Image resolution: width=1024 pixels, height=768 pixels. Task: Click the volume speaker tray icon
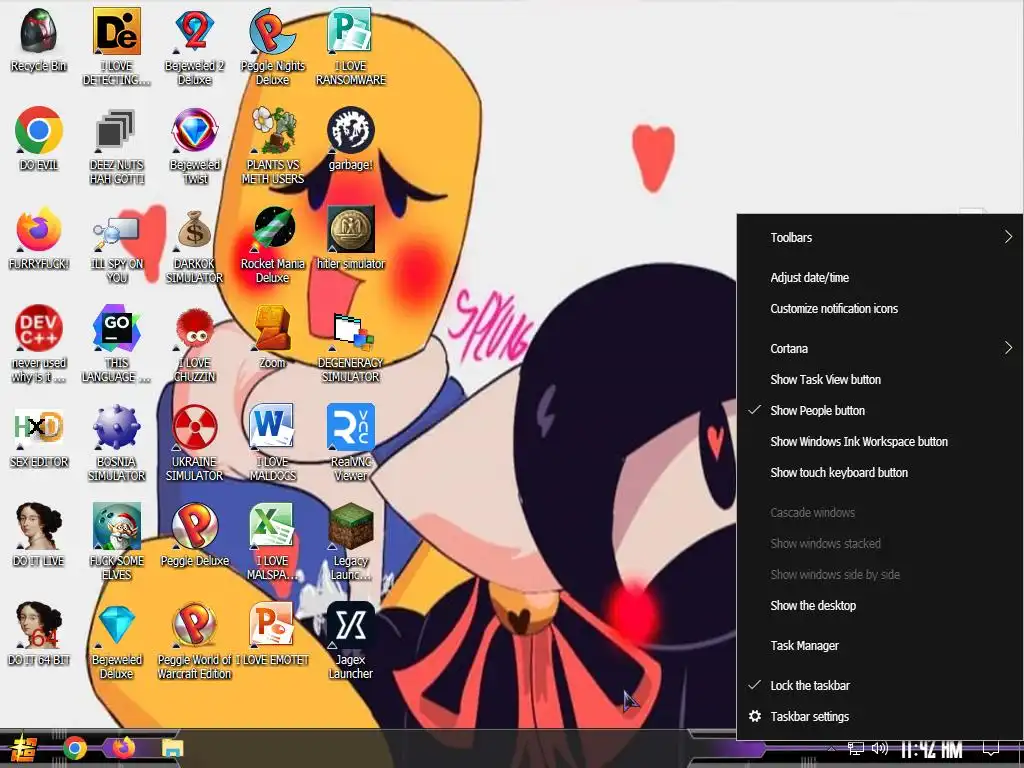point(880,748)
